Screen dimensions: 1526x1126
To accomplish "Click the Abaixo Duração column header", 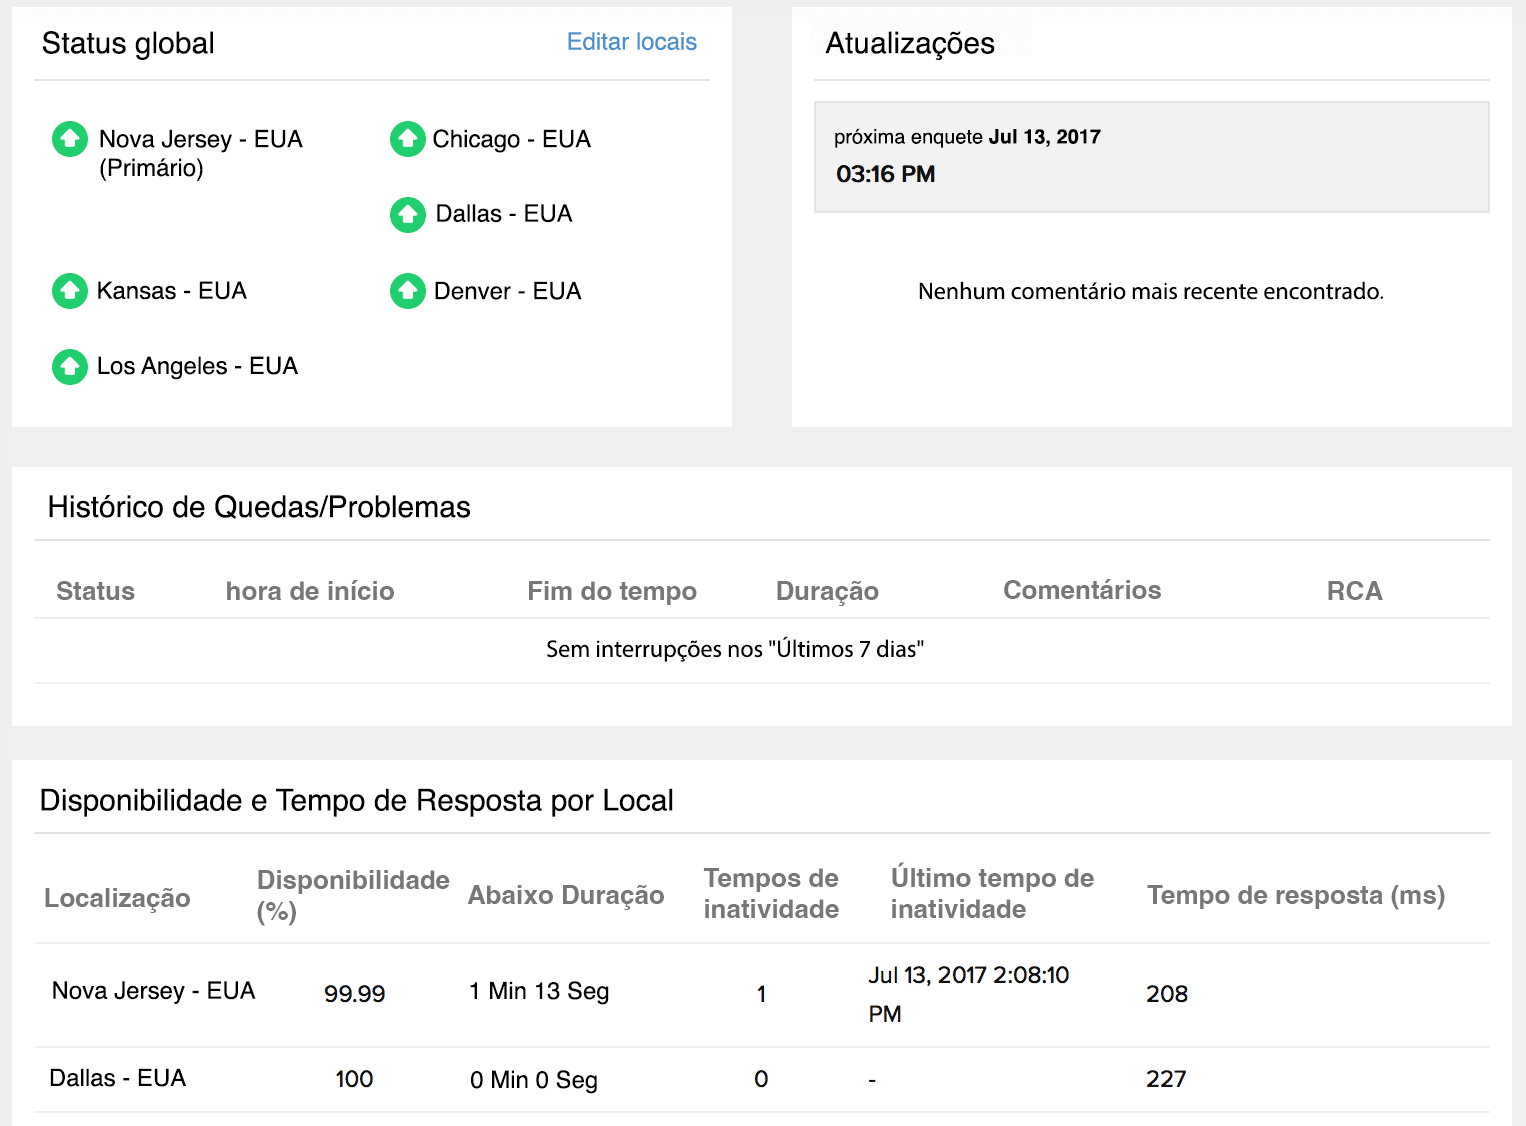I will [565, 895].
